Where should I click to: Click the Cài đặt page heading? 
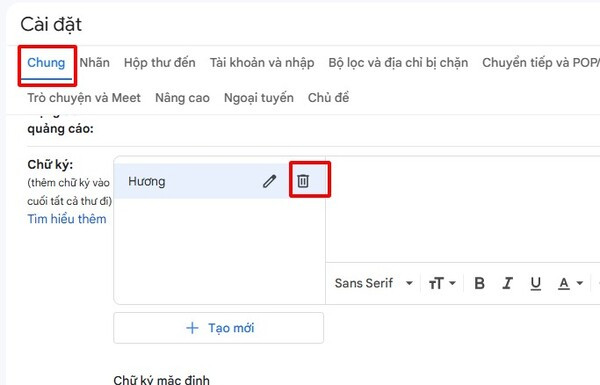(51, 24)
